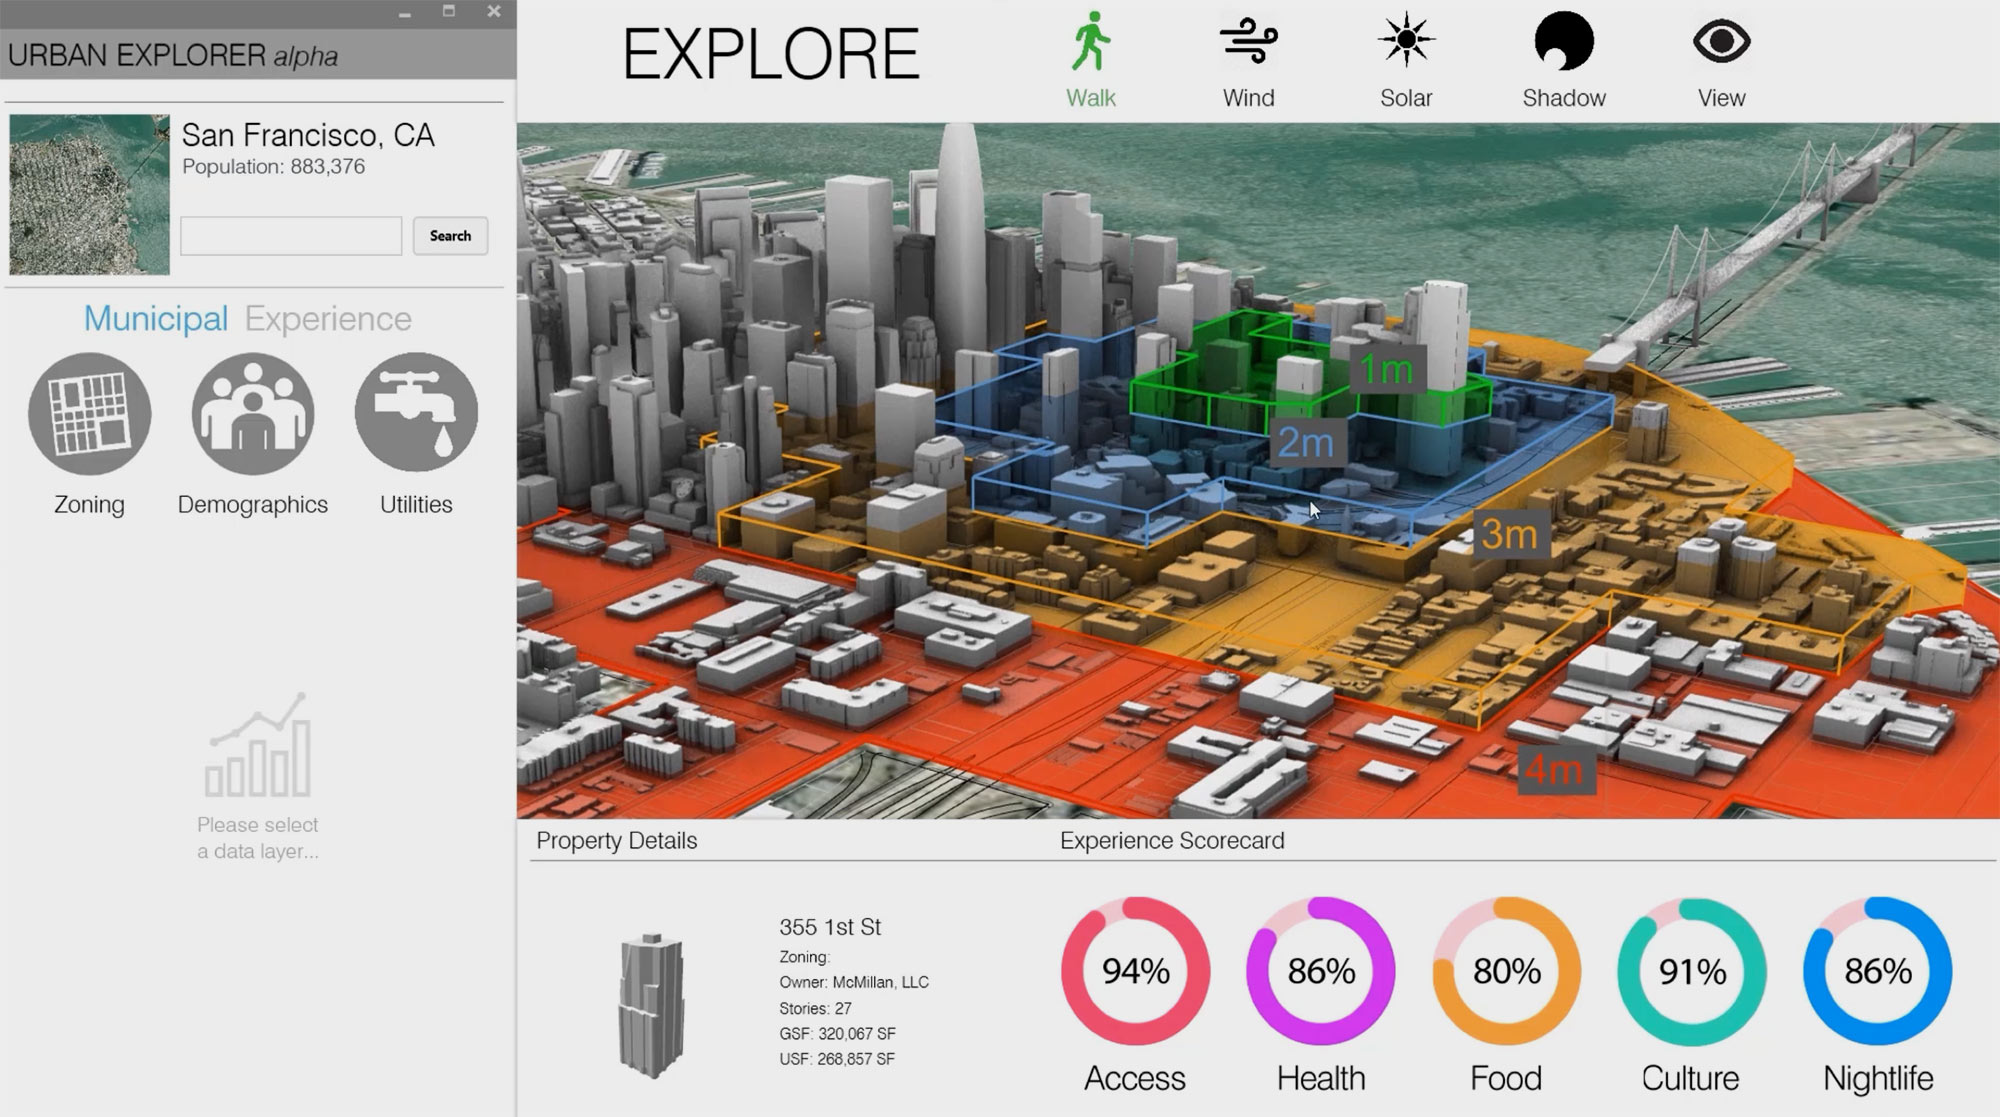Click the Stories: 27 line
Screen dimensions: 2000x1117
816,1008
